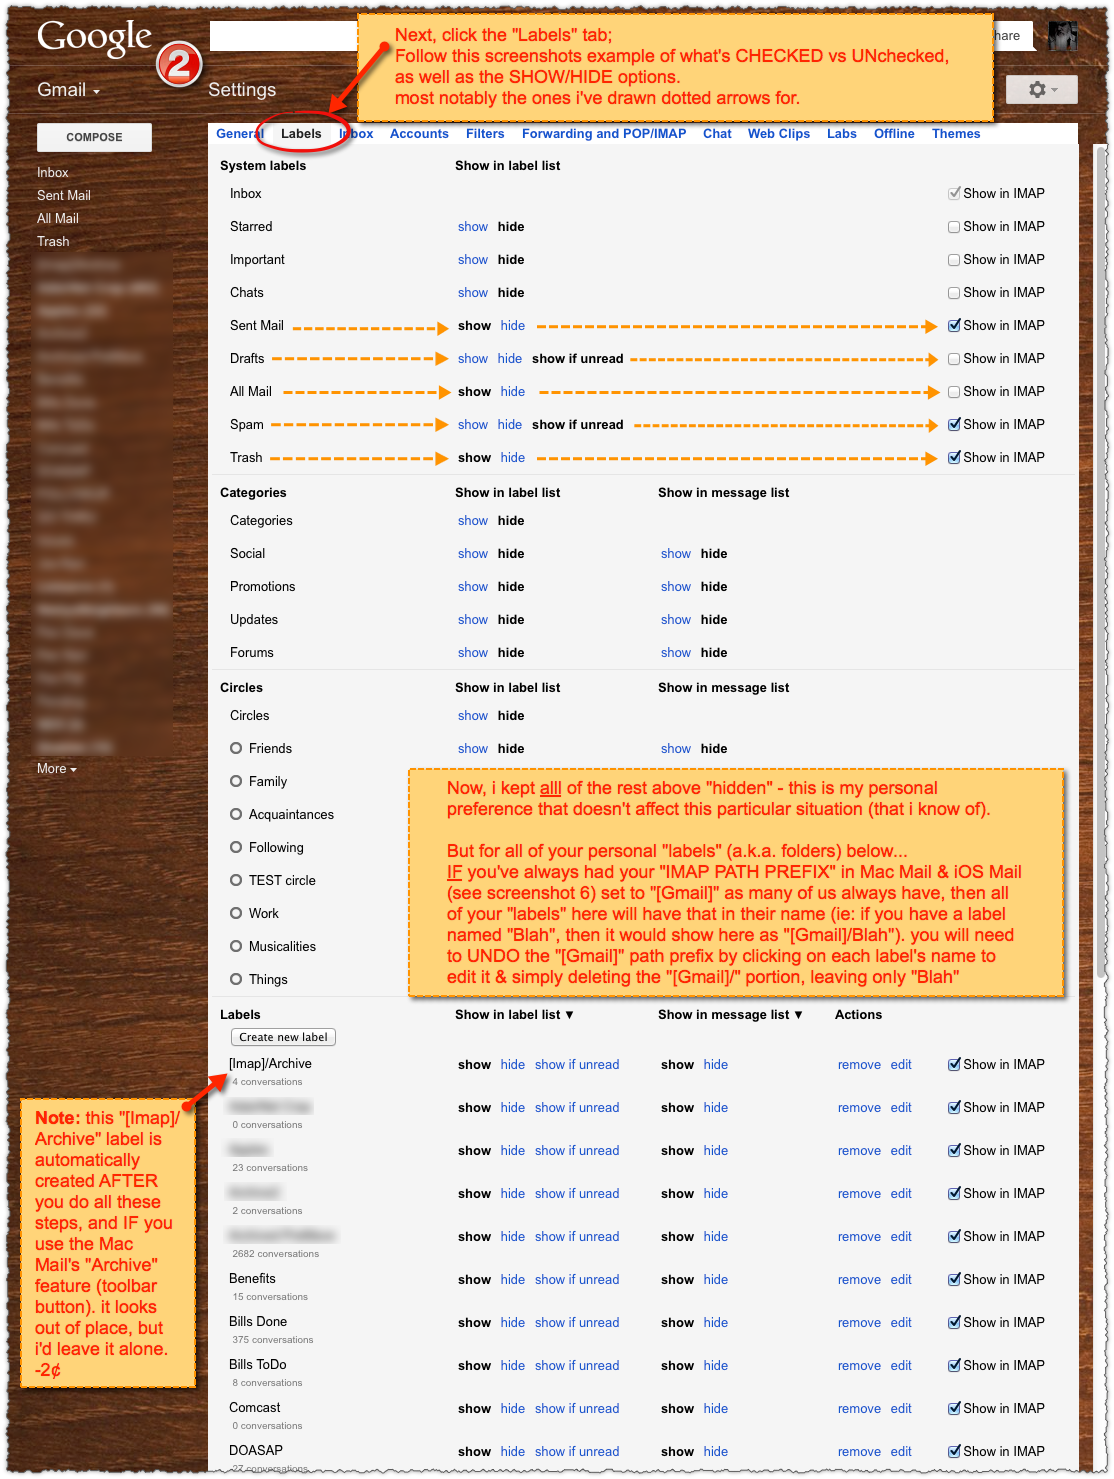Open the Web Clips tab
Viewport: 1114px width, 1479px height.
779,134
